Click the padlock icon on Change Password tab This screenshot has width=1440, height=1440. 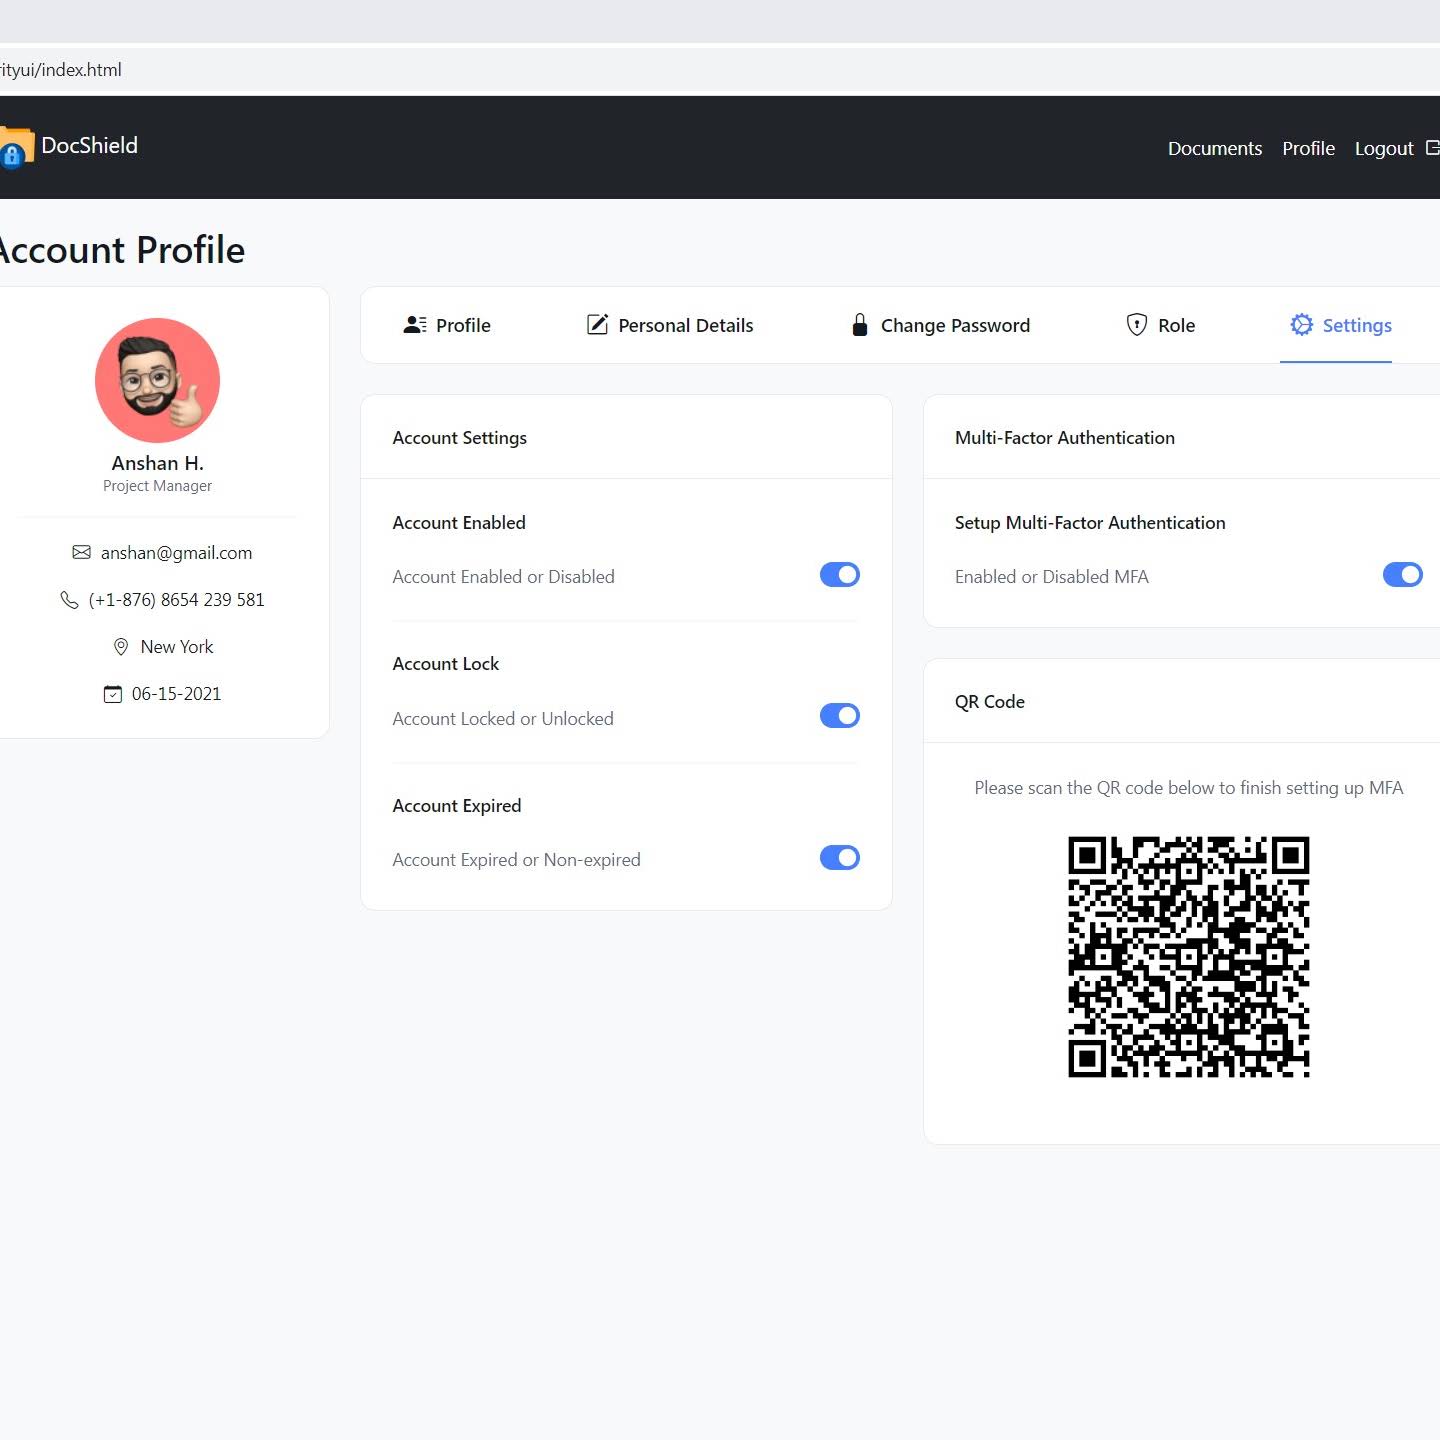(x=859, y=325)
